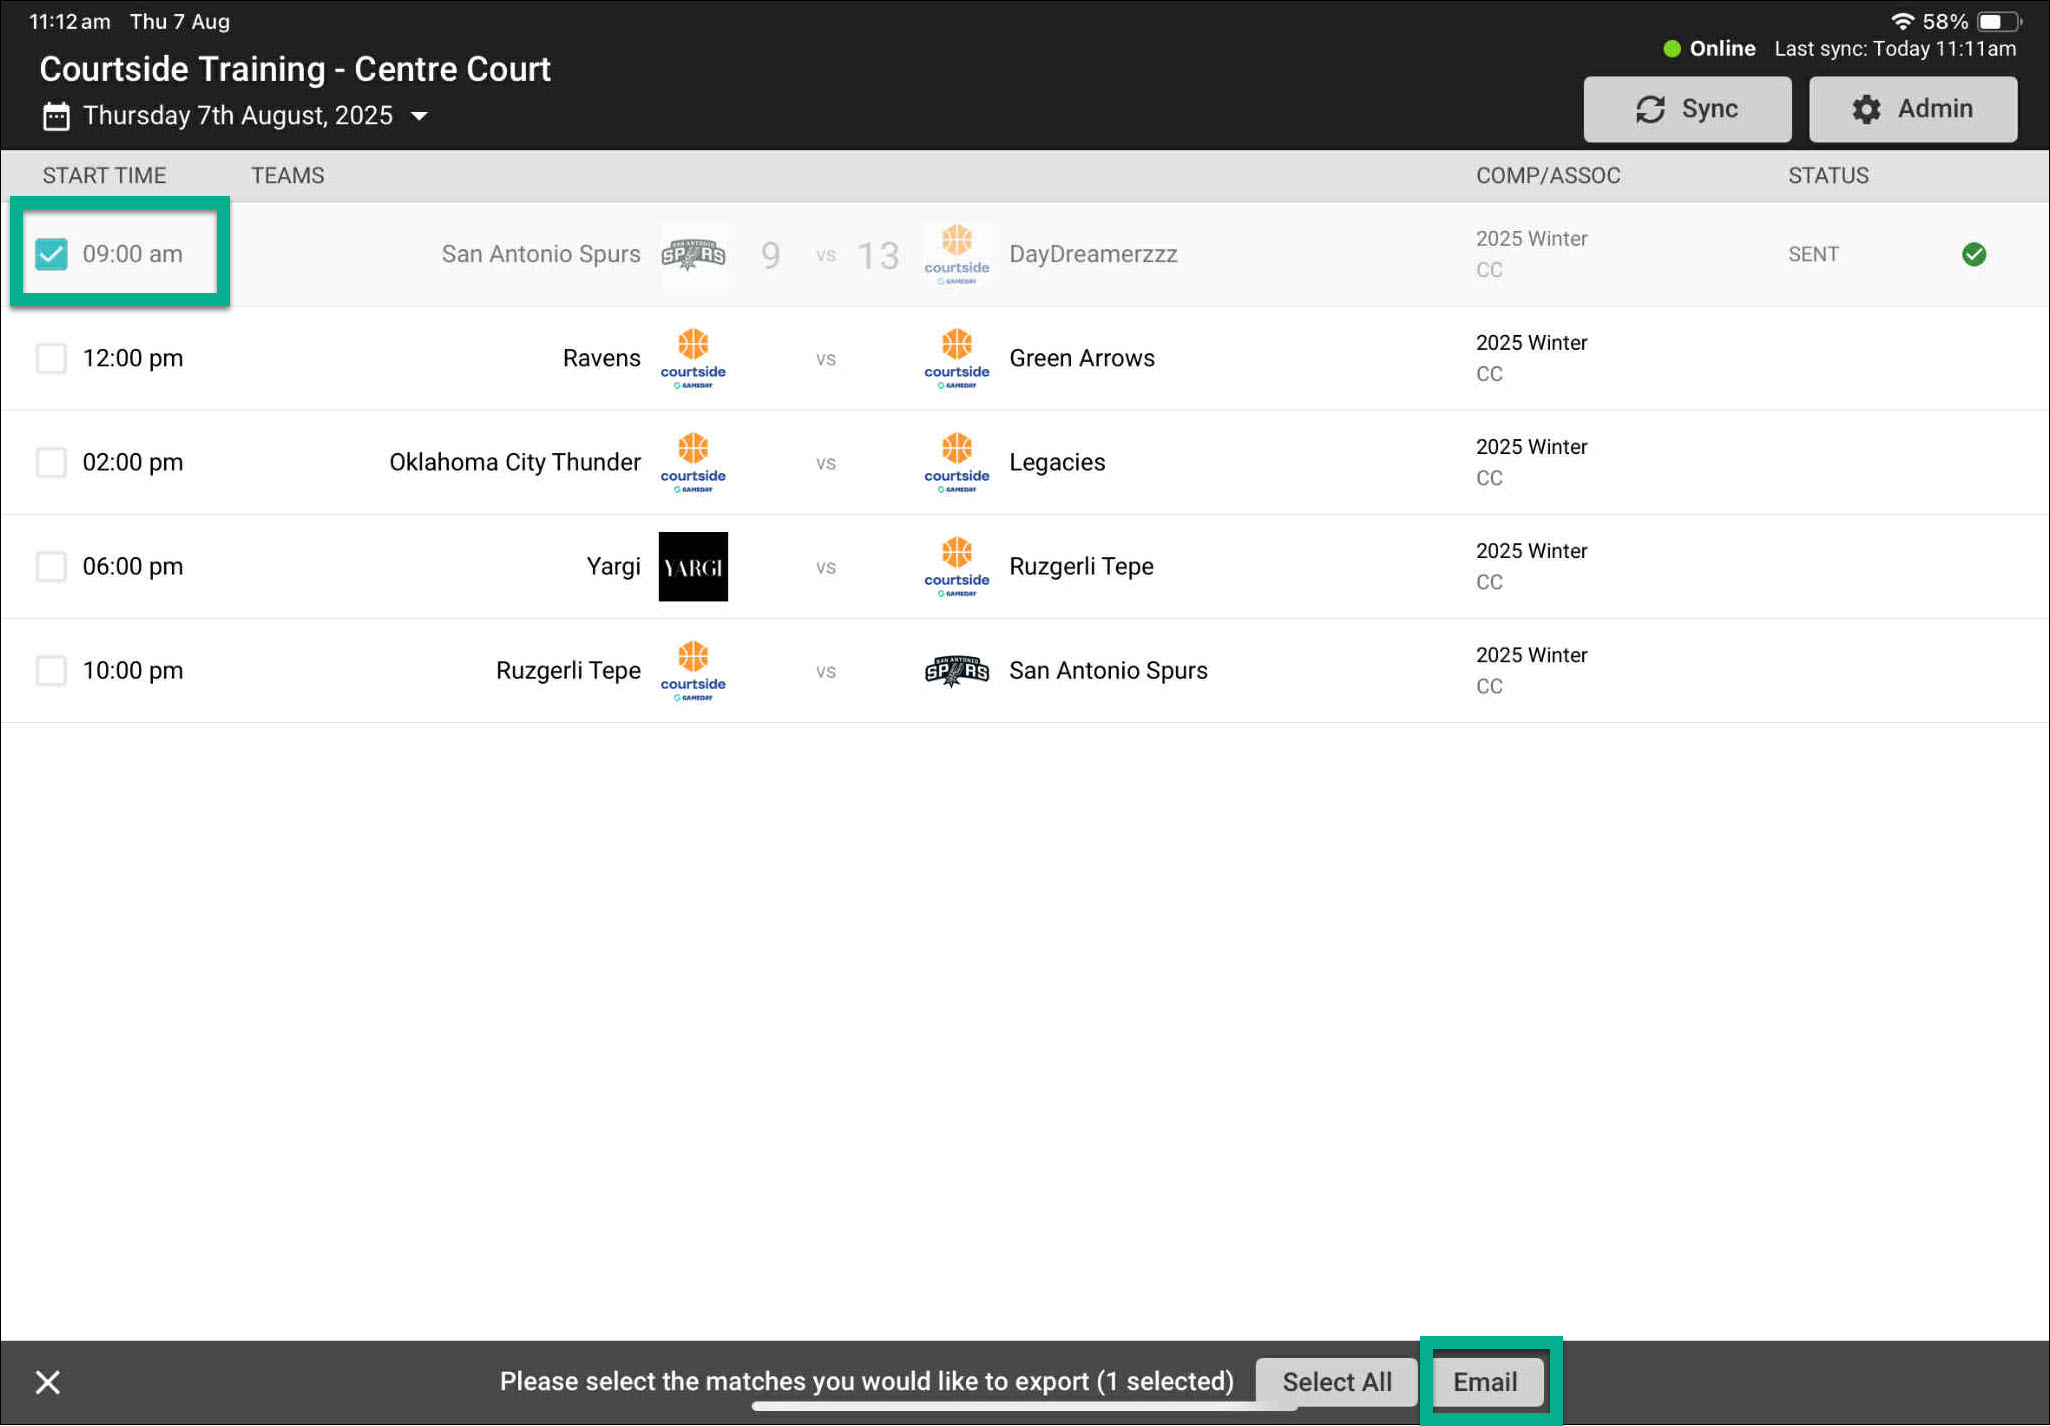This screenshot has height=1426, width=2050.
Task: Expand the Thursday 7th August date picker
Action: pyautogui.click(x=238, y=116)
